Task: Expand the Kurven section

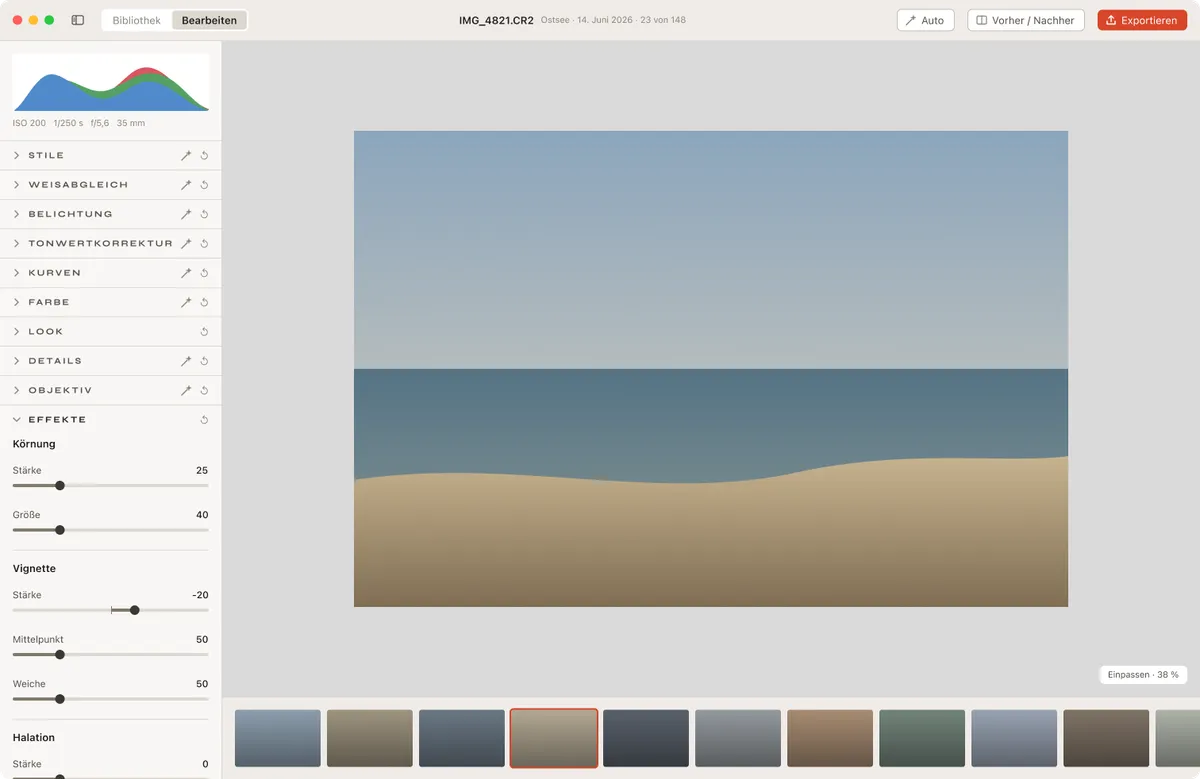Action: pos(17,273)
